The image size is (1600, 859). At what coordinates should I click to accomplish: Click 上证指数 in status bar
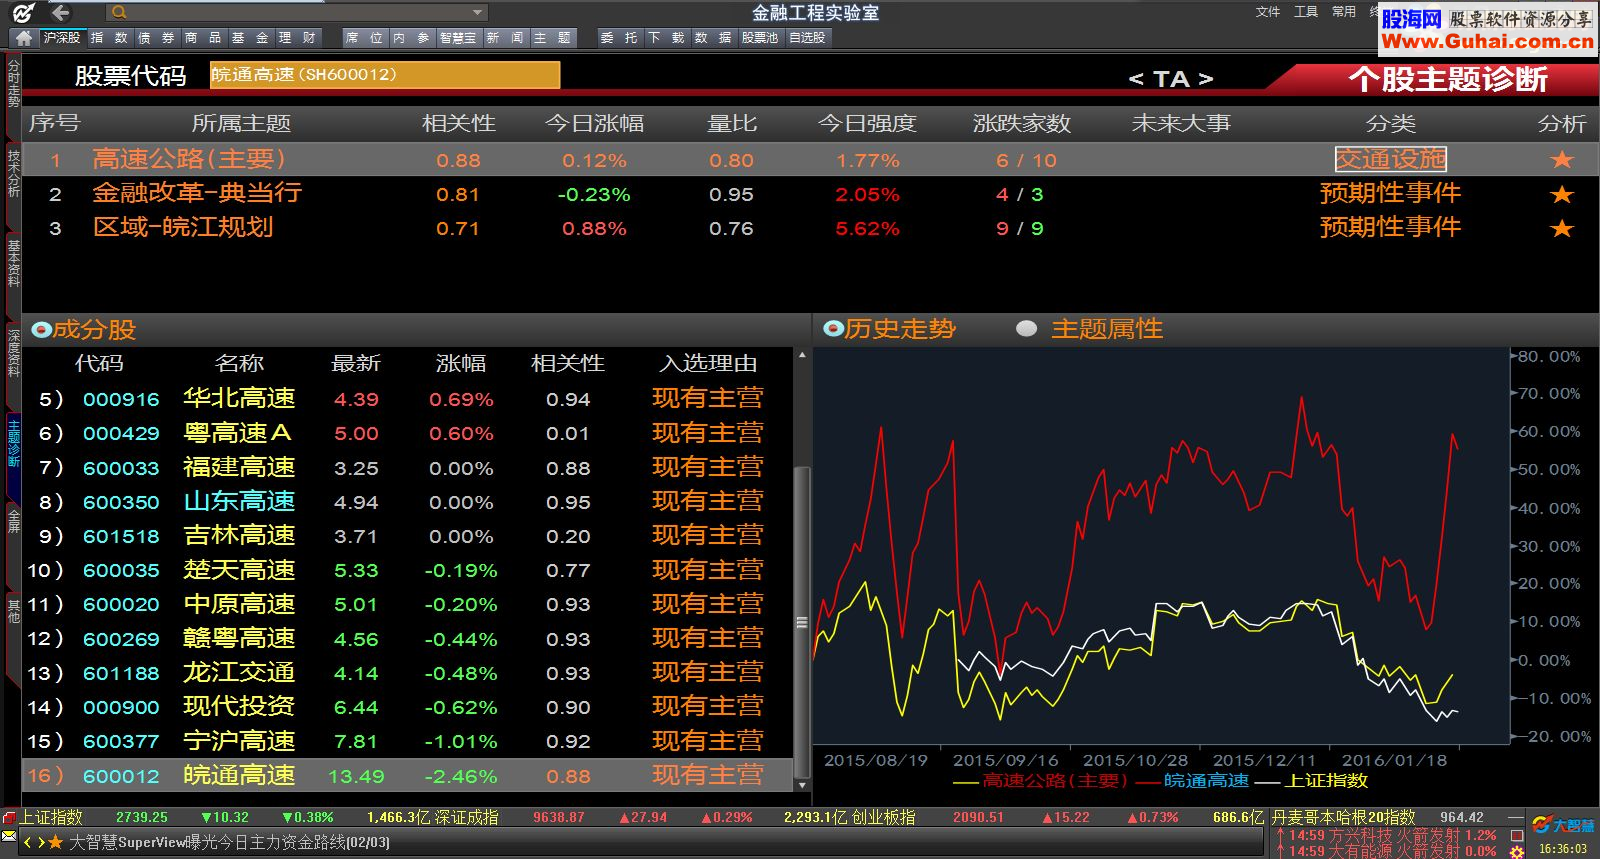[x=52, y=817]
